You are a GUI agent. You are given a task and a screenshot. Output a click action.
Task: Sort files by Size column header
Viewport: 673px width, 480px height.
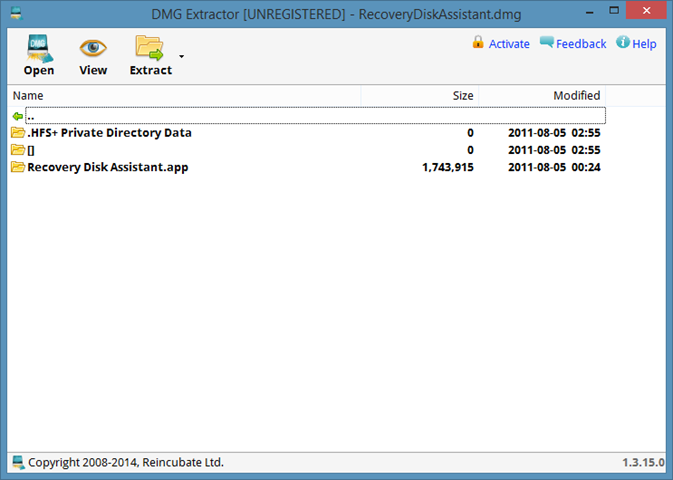(x=420, y=95)
